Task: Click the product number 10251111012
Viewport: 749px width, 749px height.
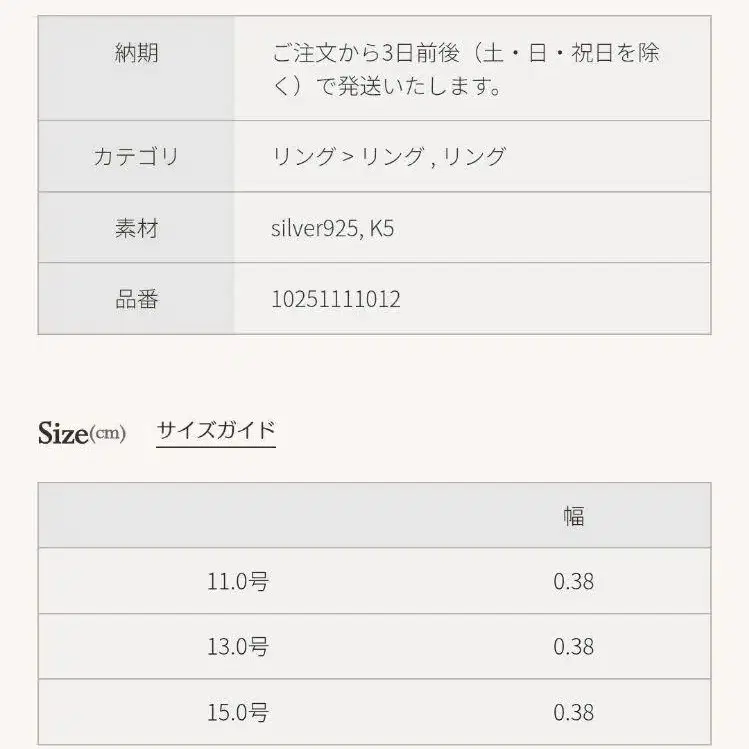Action: [336, 299]
